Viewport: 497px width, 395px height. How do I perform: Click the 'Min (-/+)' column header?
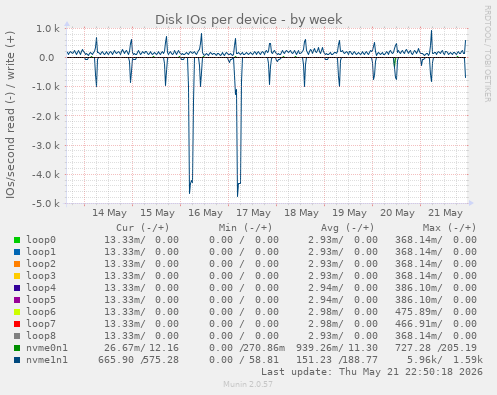click(x=245, y=228)
